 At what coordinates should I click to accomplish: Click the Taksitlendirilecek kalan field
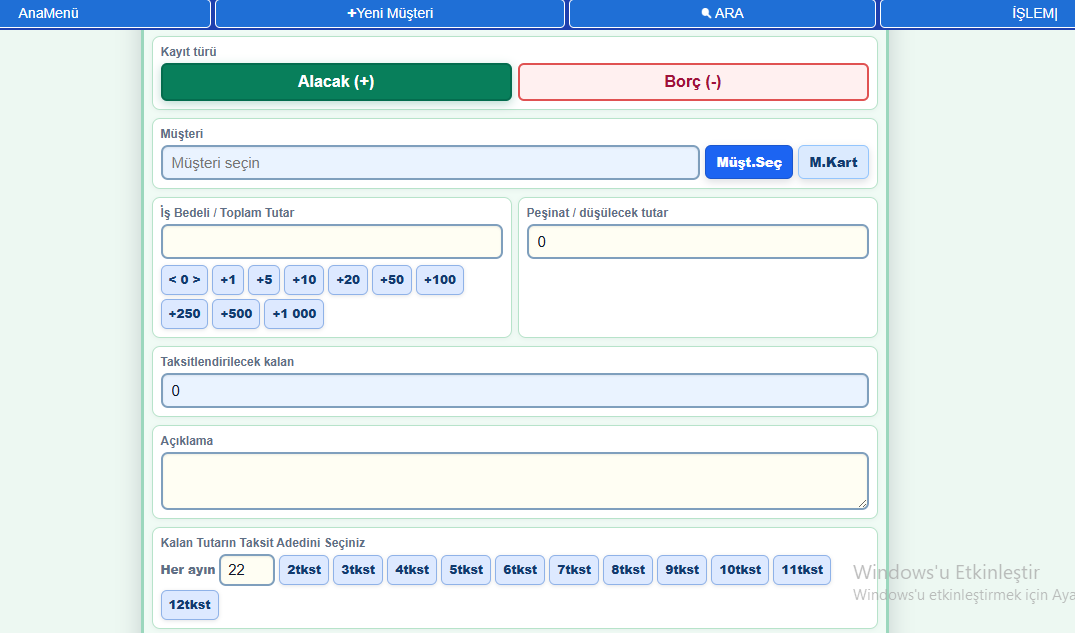click(x=515, y=390)
